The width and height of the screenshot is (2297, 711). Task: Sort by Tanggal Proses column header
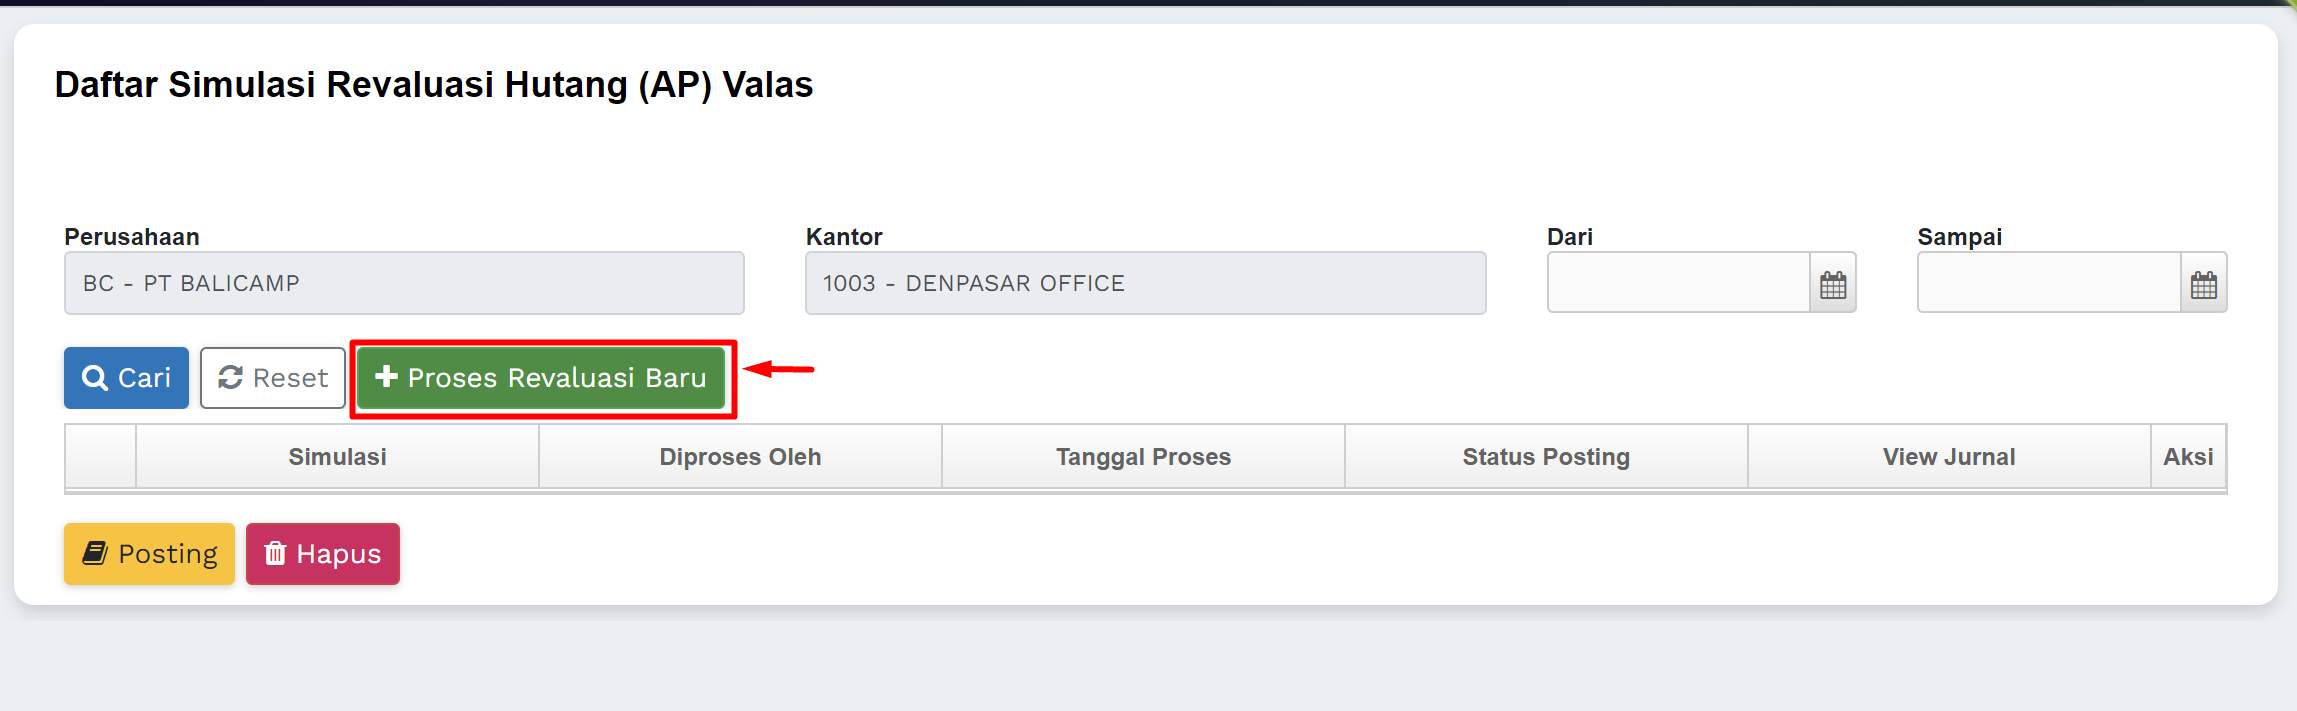[x=1143, y=457]
